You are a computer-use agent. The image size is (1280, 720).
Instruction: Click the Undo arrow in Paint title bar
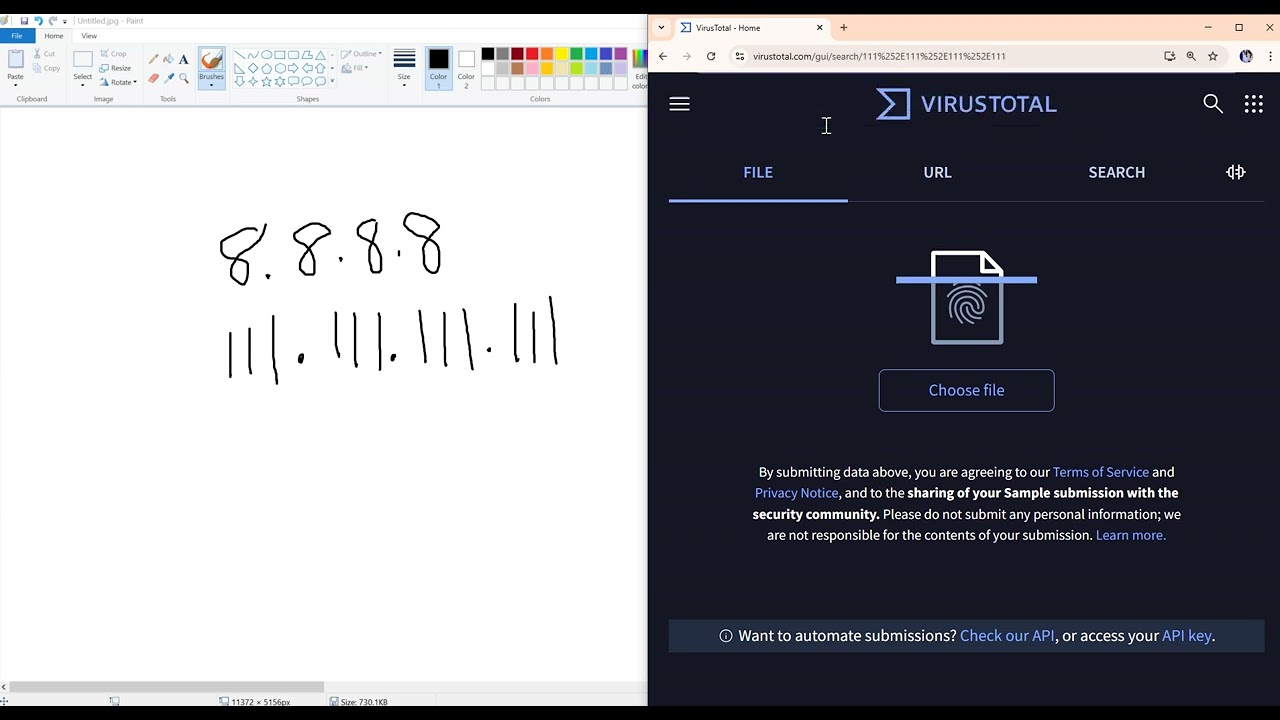tap(38, 21)
